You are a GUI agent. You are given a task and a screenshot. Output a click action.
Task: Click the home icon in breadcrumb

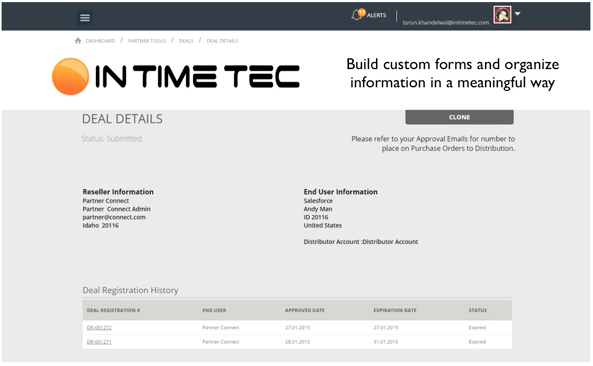point(78,40)
